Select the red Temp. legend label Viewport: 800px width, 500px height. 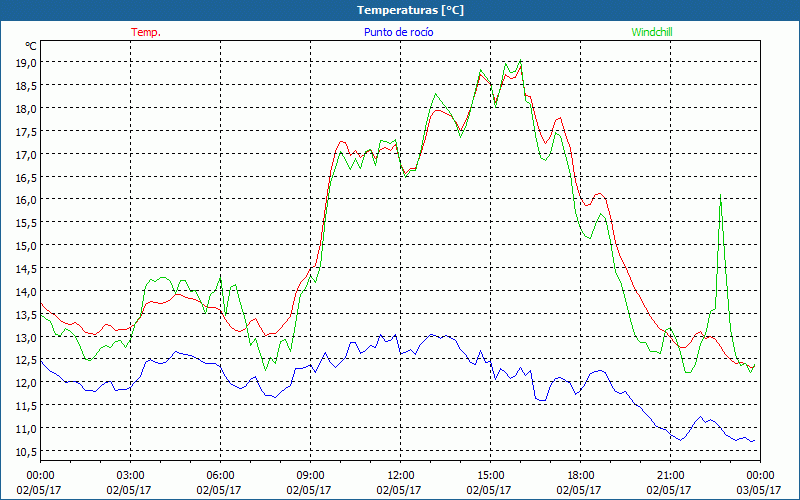pos(146,32)
